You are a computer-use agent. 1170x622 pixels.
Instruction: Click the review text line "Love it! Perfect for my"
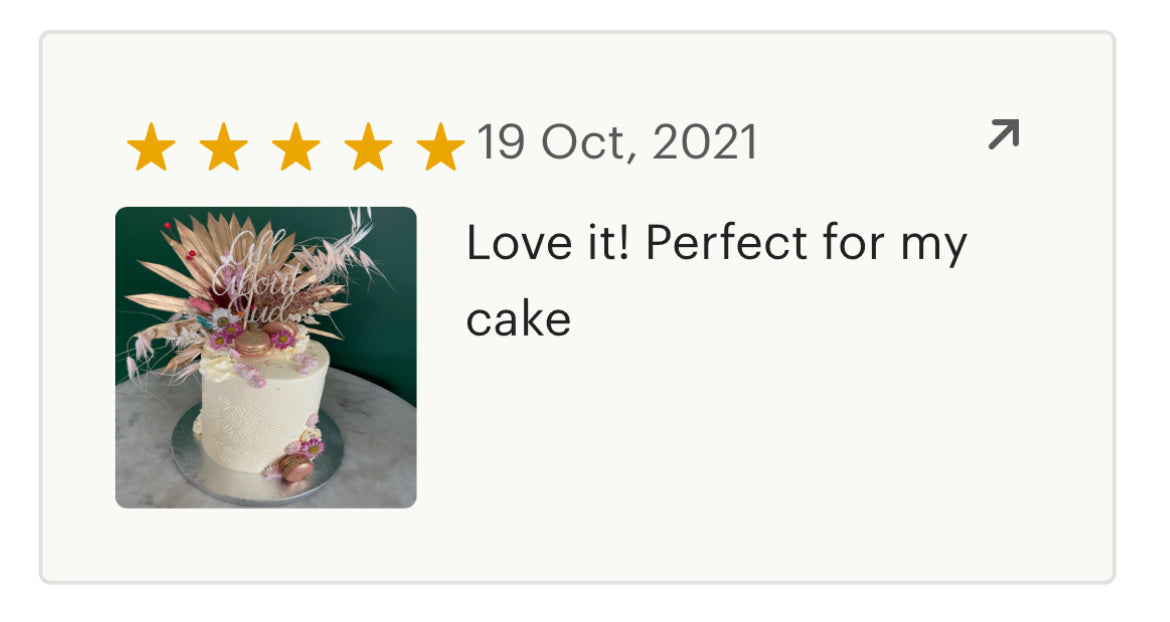click(x=716, y=244)
